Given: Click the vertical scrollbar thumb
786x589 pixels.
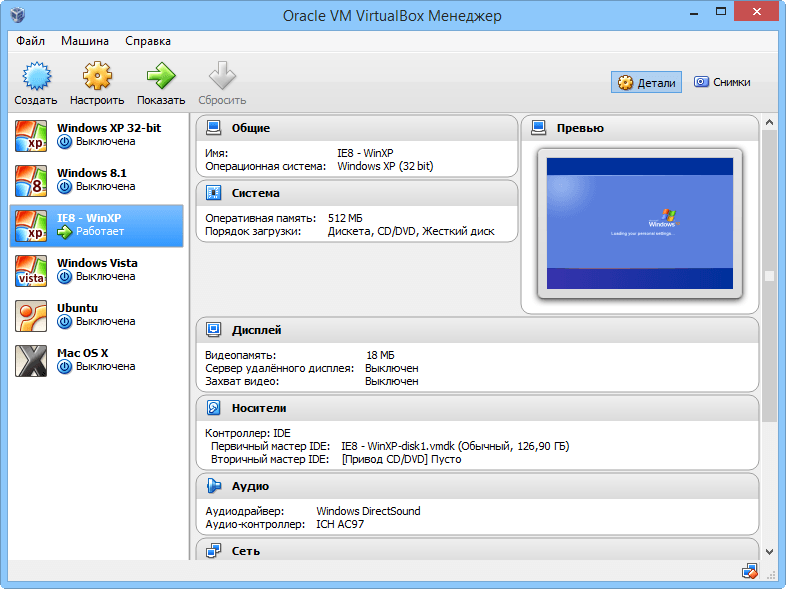Looking at the screenshot, I should (769, 276).
